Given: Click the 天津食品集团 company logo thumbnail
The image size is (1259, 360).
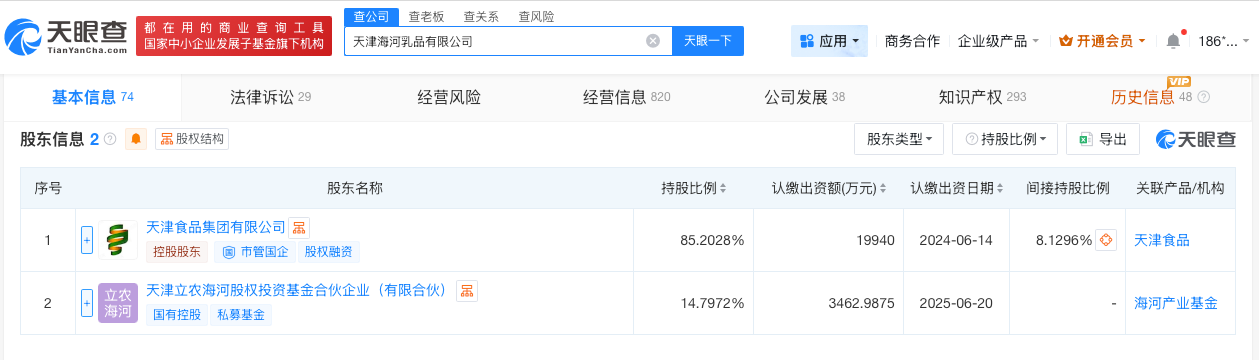Looking at the screenshot, I should (x=118, y=240).
